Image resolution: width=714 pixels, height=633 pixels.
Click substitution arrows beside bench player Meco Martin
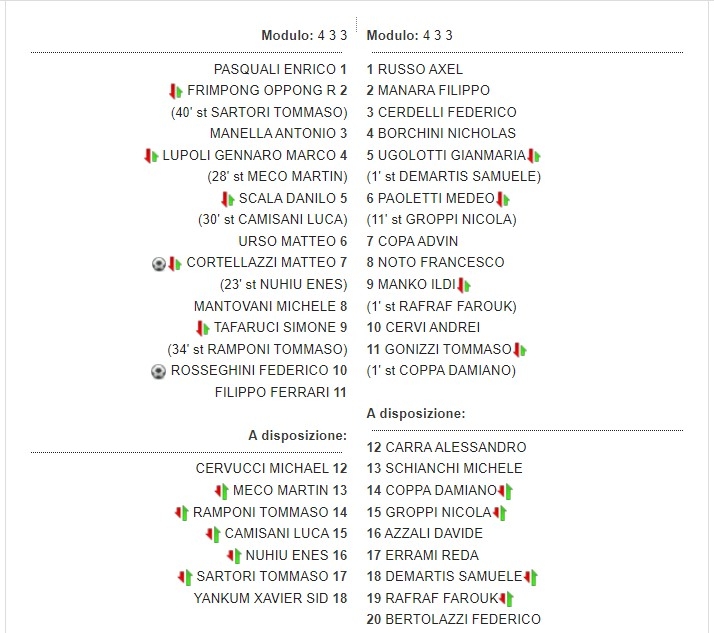[x=221, y=491]
